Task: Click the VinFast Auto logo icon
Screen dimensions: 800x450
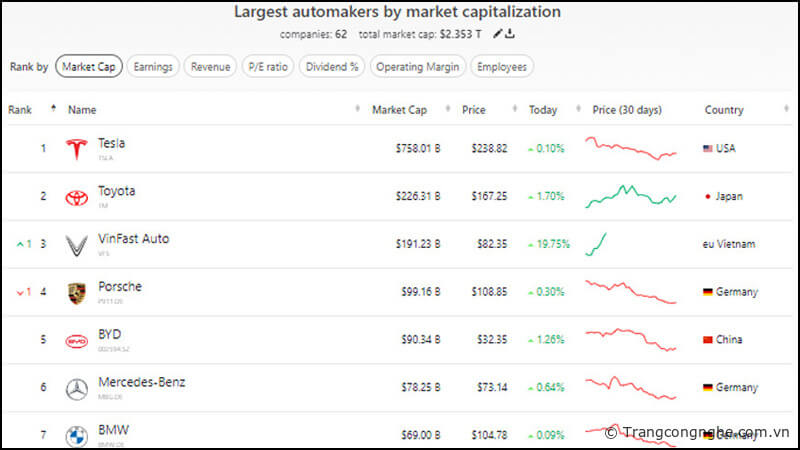Action: pos(77,245)
